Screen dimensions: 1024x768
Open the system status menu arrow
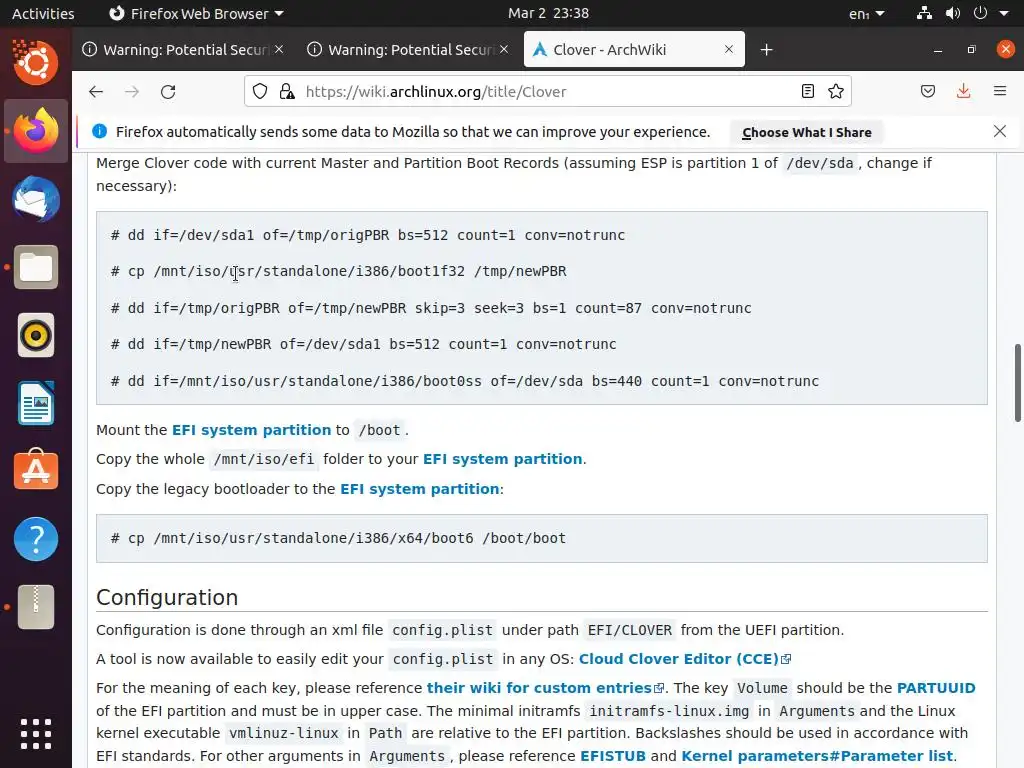[x=1003, y=13]
